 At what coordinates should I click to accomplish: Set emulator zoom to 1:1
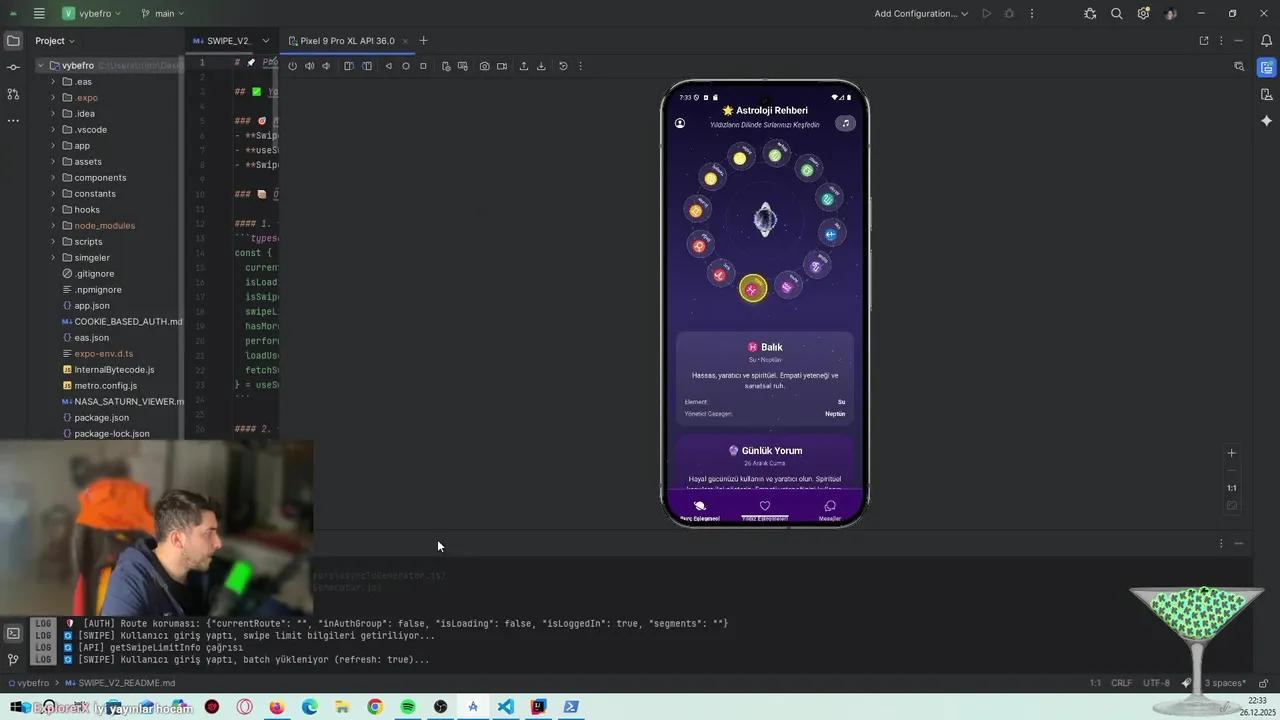click(x=1232, y=488)
